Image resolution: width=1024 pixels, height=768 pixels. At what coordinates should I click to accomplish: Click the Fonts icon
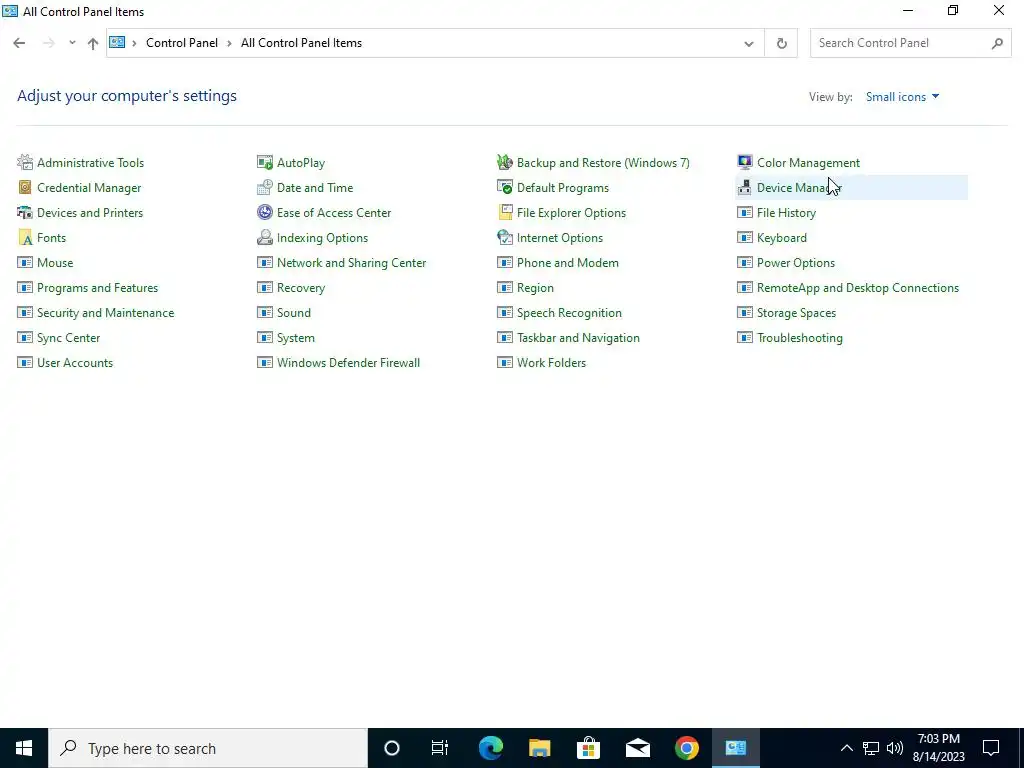tap(25, 237)
